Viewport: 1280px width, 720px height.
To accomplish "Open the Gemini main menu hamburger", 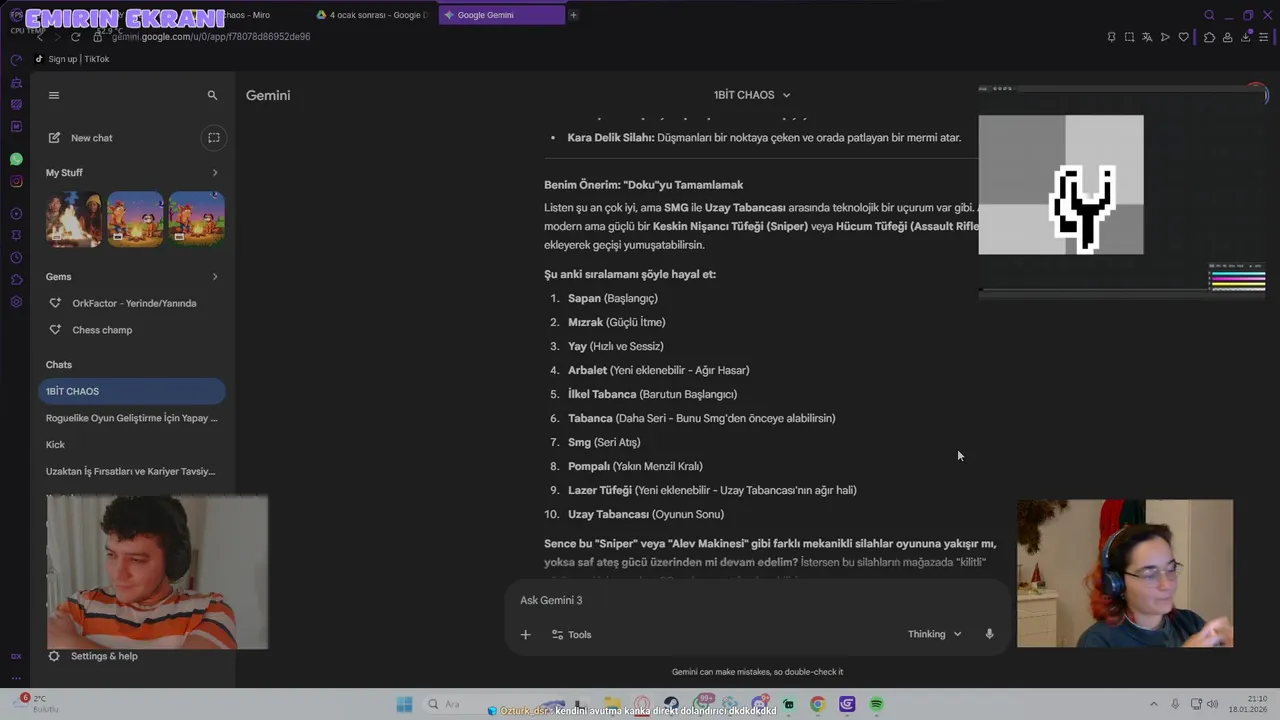I will [54, 95].
